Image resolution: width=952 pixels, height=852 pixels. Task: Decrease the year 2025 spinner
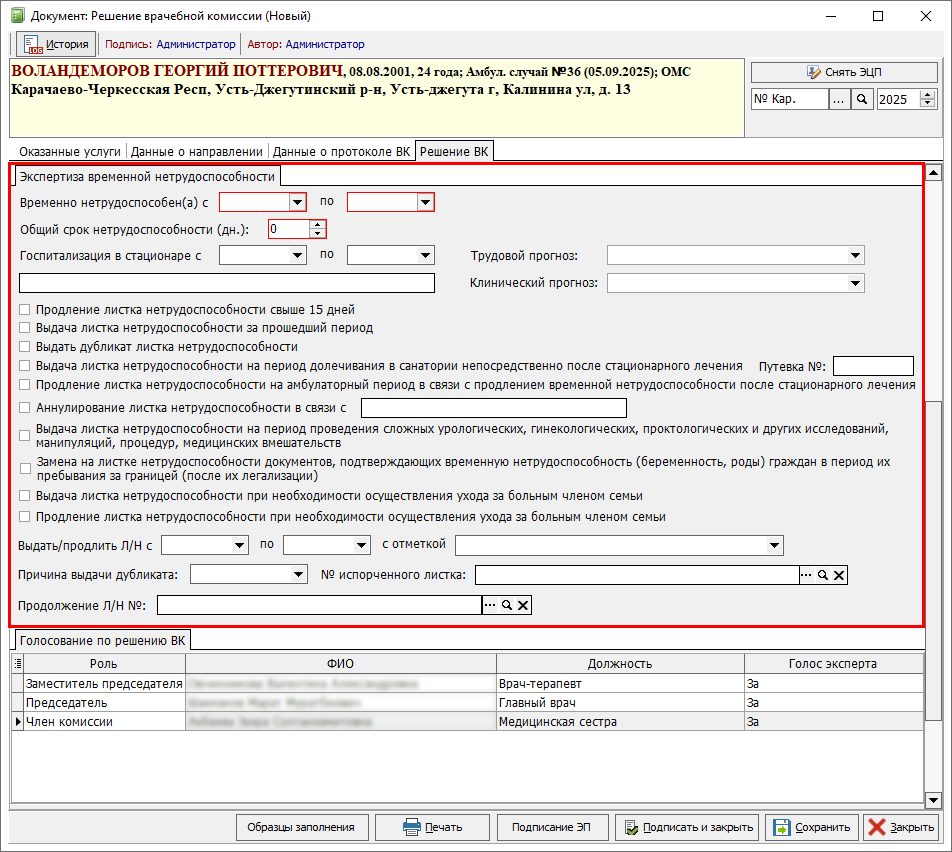928,104
